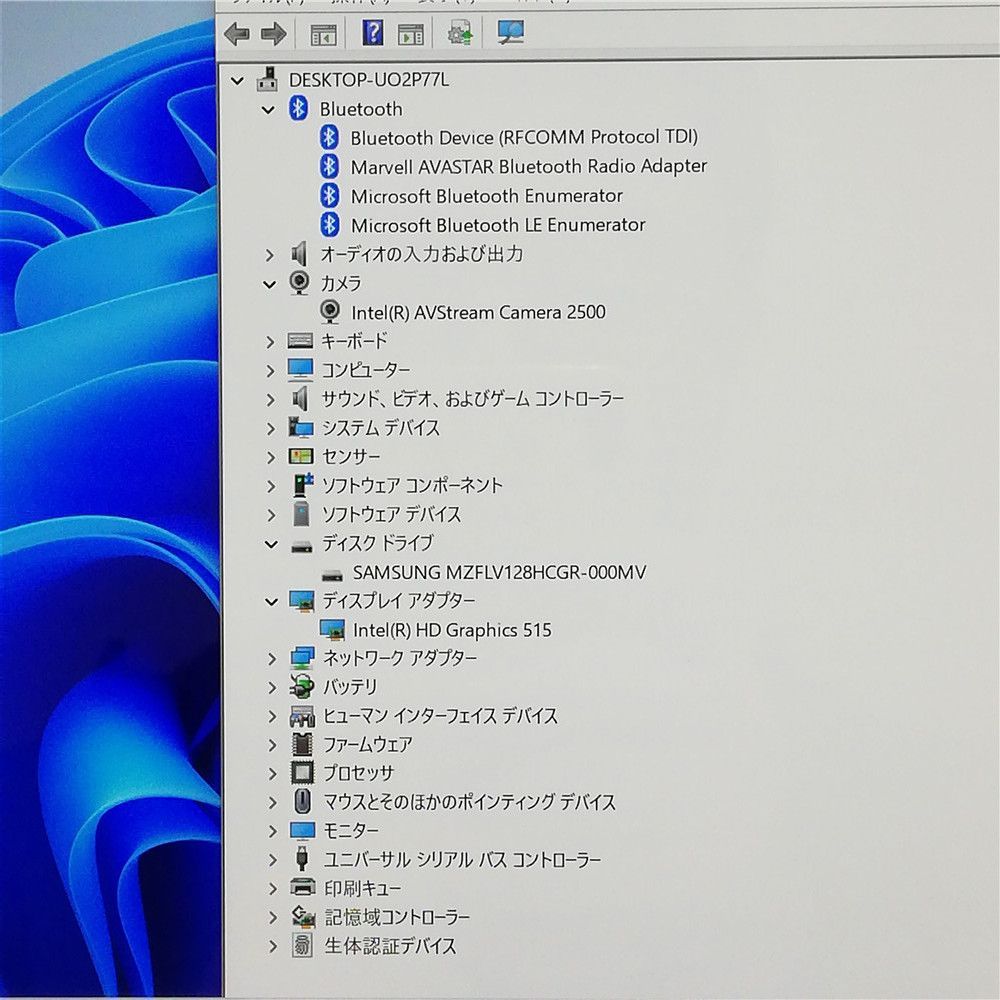Select the センサー category label
1000x1000 pixels.
coord(350,456)
